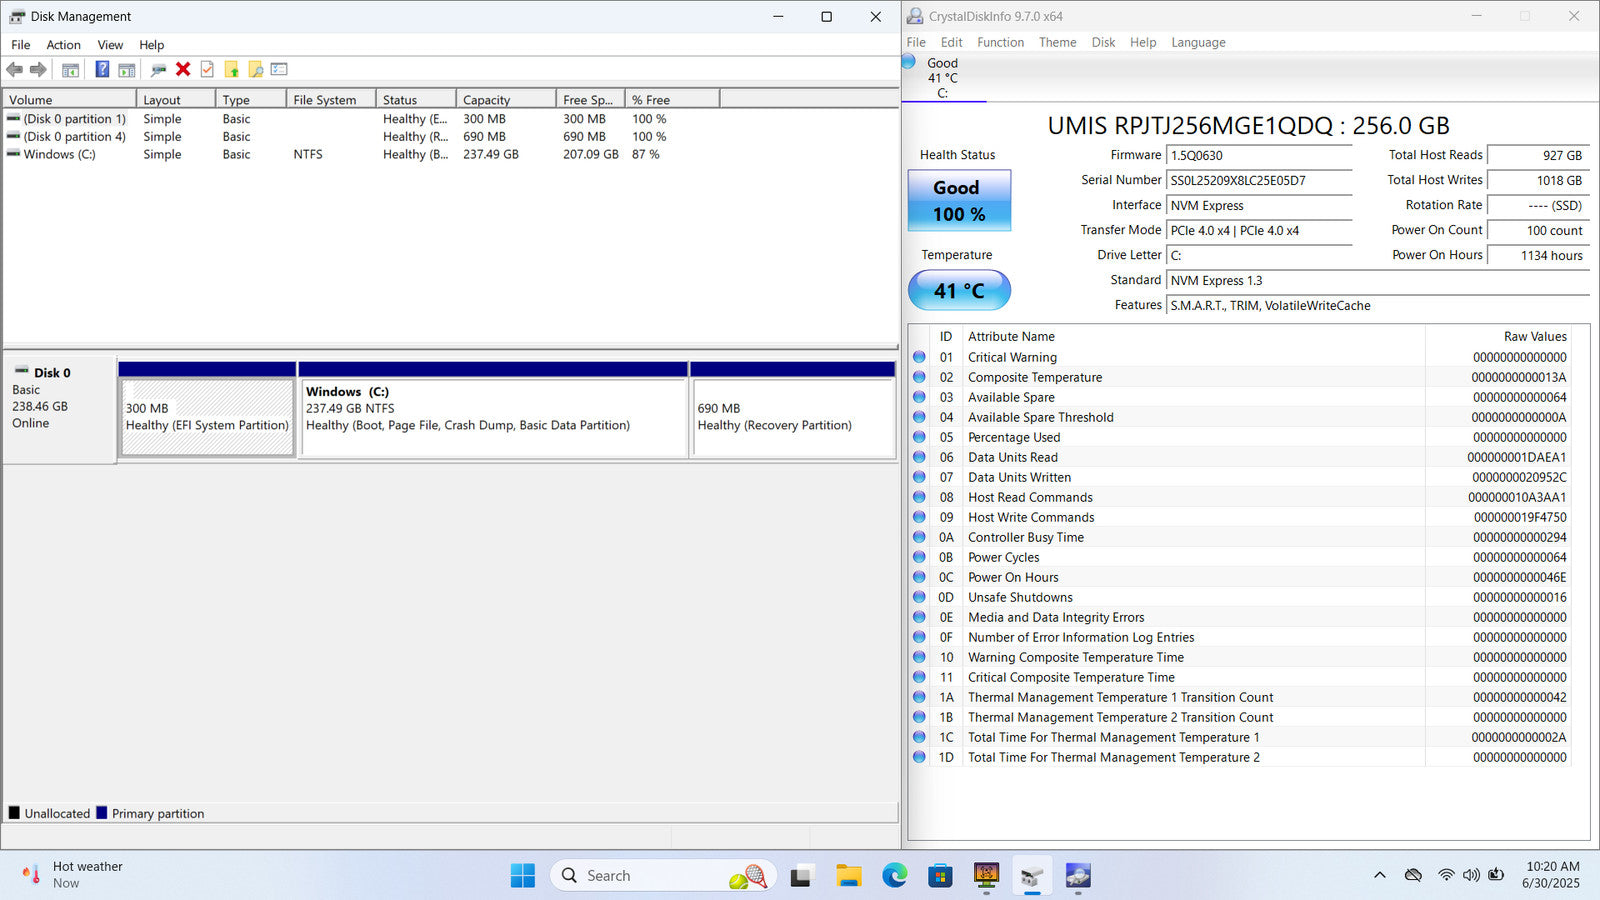
Task: Toggle the Show/Hide Action Pane toolbar icon
Action: 127,69
